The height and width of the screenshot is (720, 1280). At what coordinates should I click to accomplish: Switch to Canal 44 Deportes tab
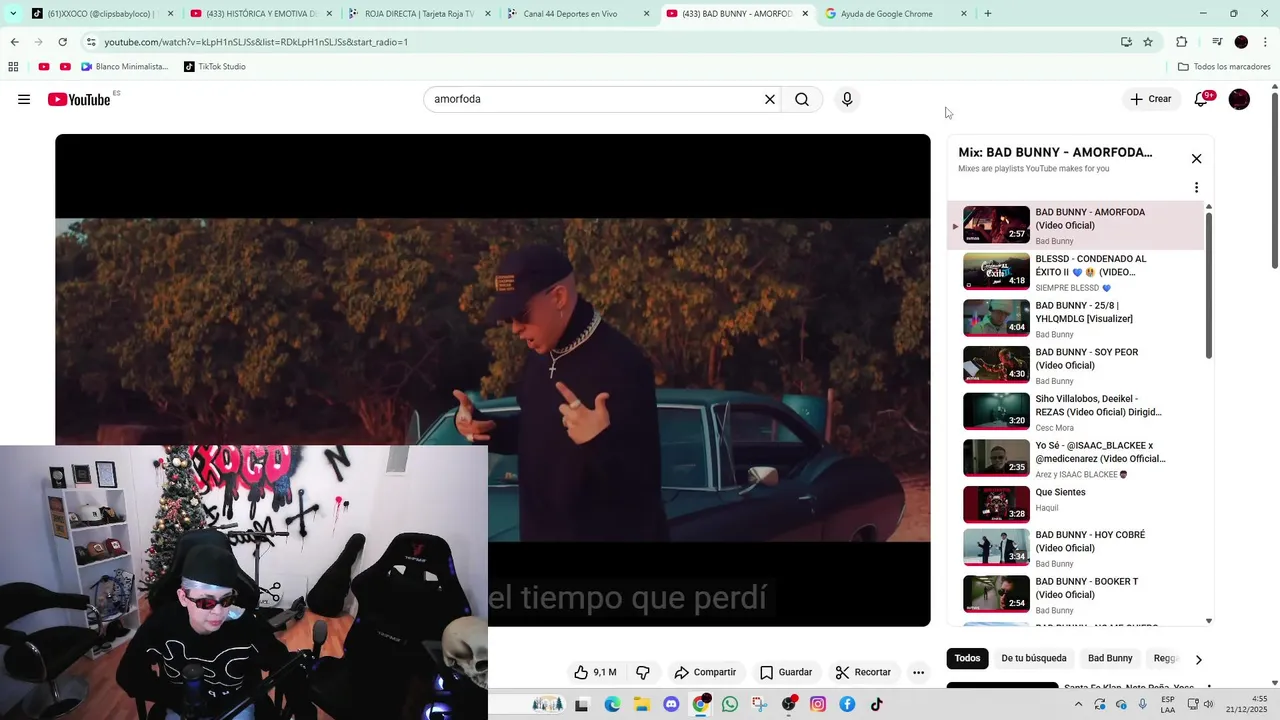coord(577,14)
